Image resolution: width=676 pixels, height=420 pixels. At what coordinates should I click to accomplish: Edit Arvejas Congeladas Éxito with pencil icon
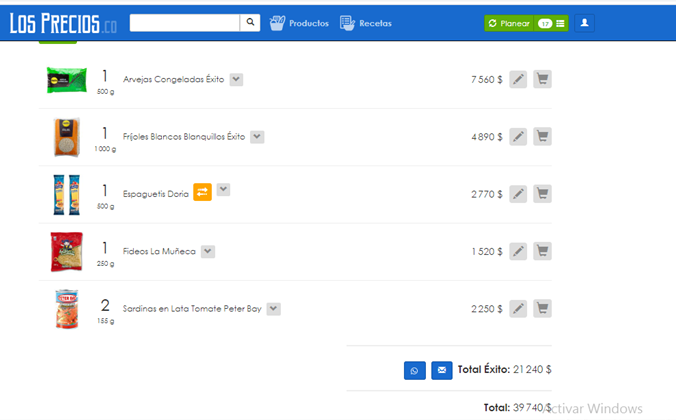[518, 79]
